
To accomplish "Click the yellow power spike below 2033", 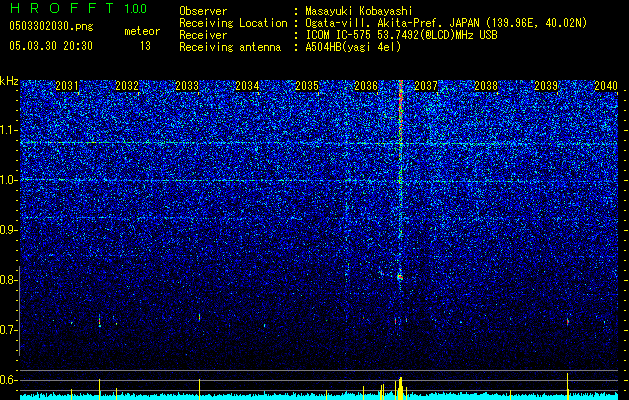I will tap(199, 389).
